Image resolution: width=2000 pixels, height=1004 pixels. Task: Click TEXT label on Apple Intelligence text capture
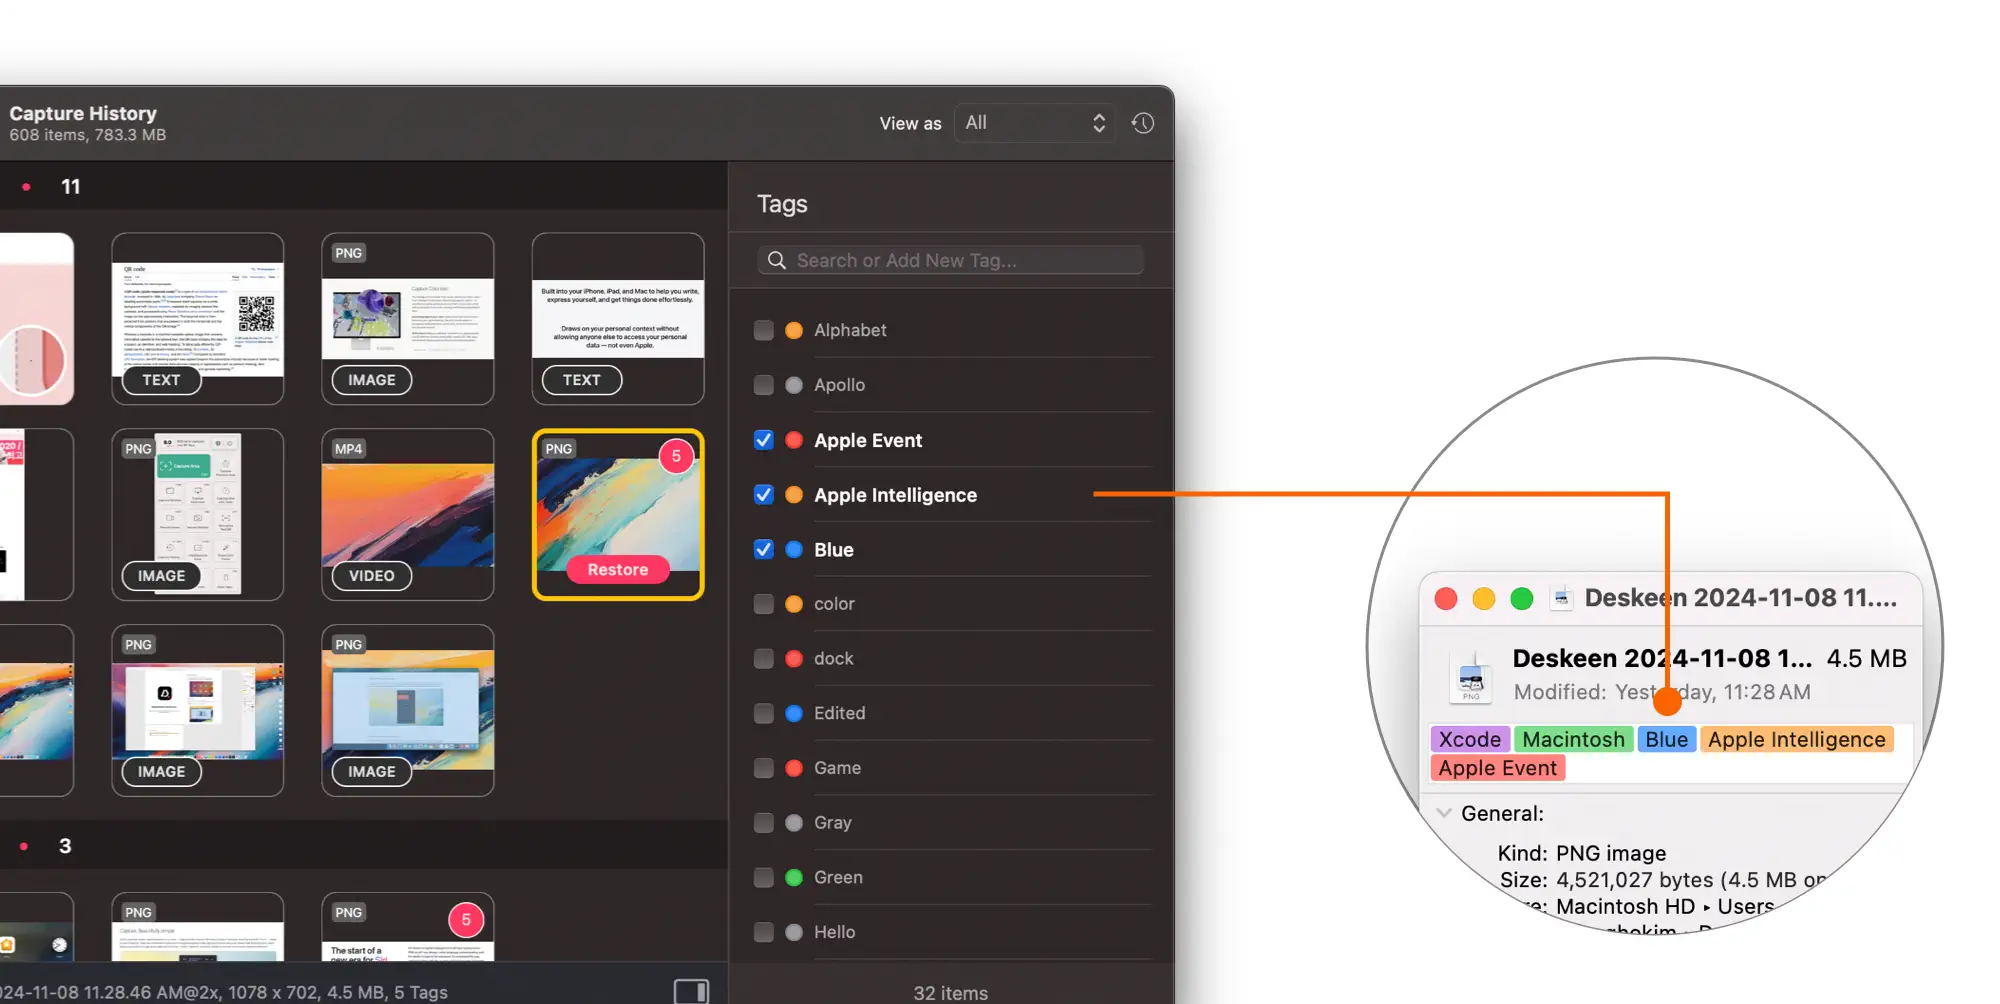[x=581, y=380]
